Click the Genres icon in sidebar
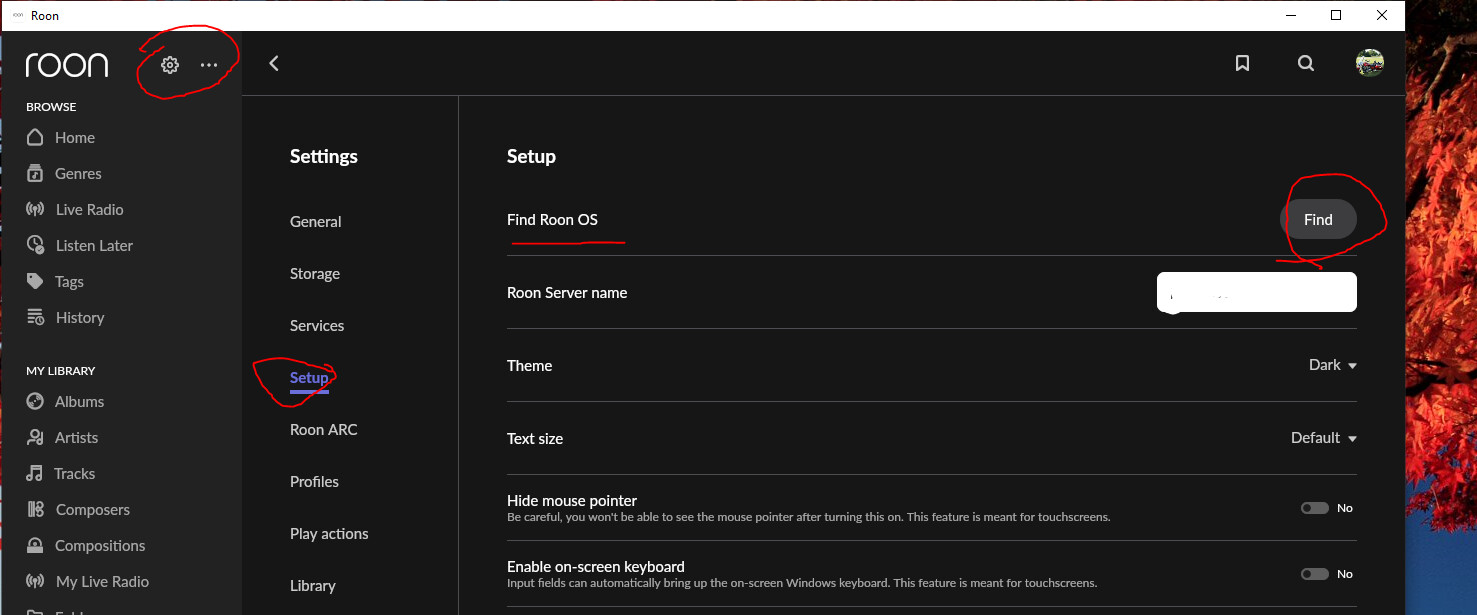Viewport: 1477px width, 615px height. (x=35, y=173)
